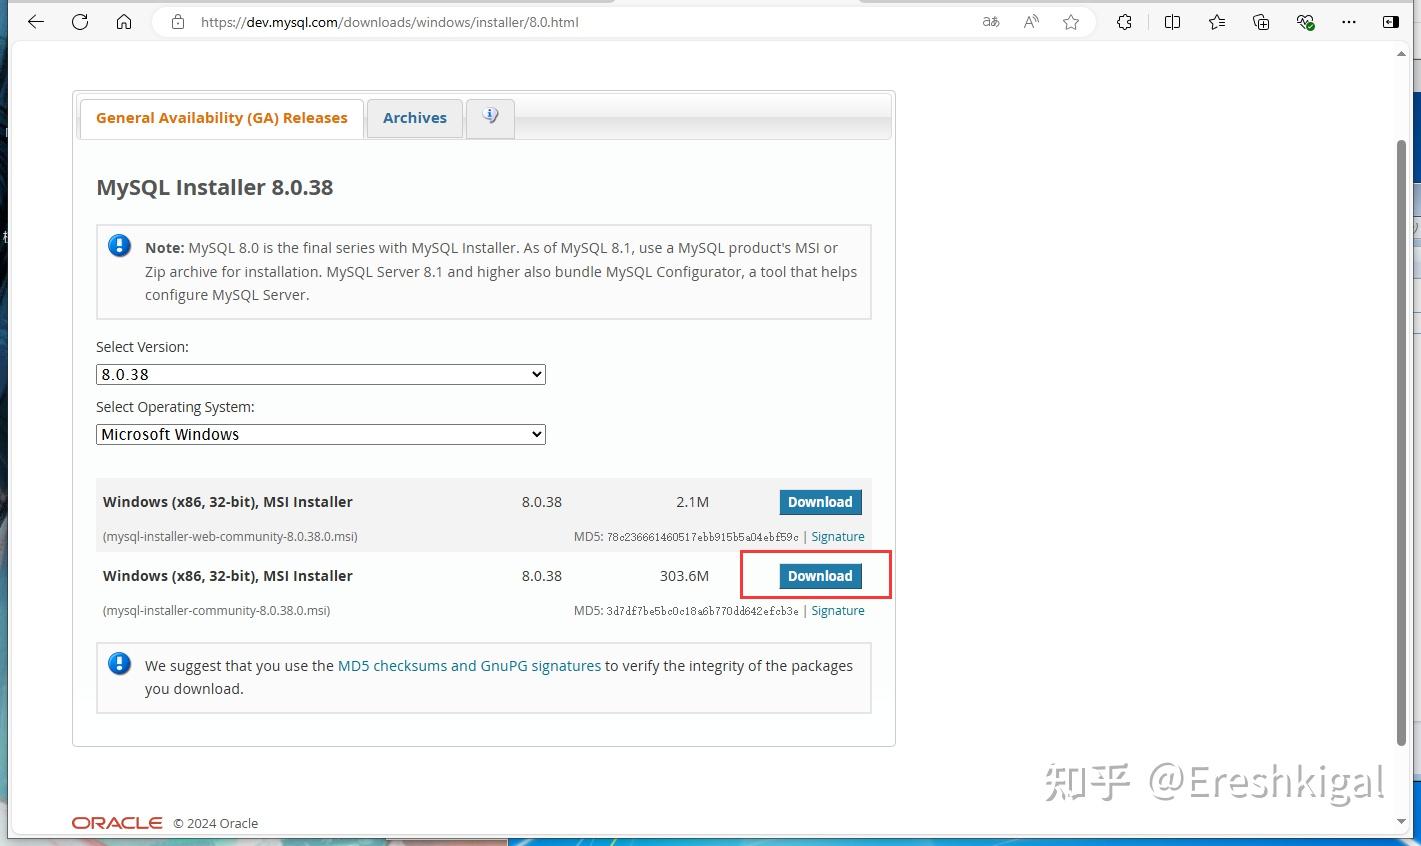Click the scroll down arrow

(x=1401, y=822)
